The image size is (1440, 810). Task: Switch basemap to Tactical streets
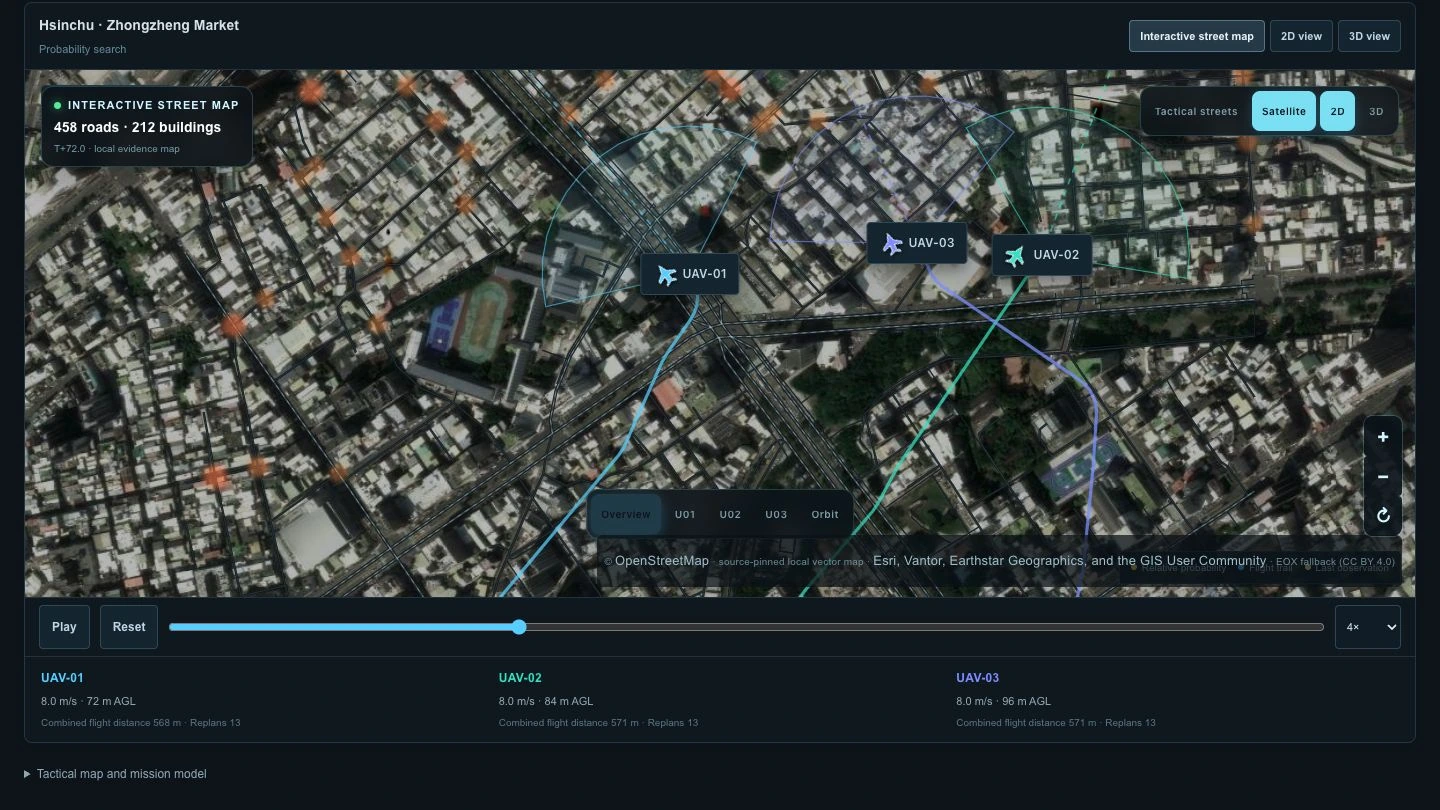point(1196,112)
